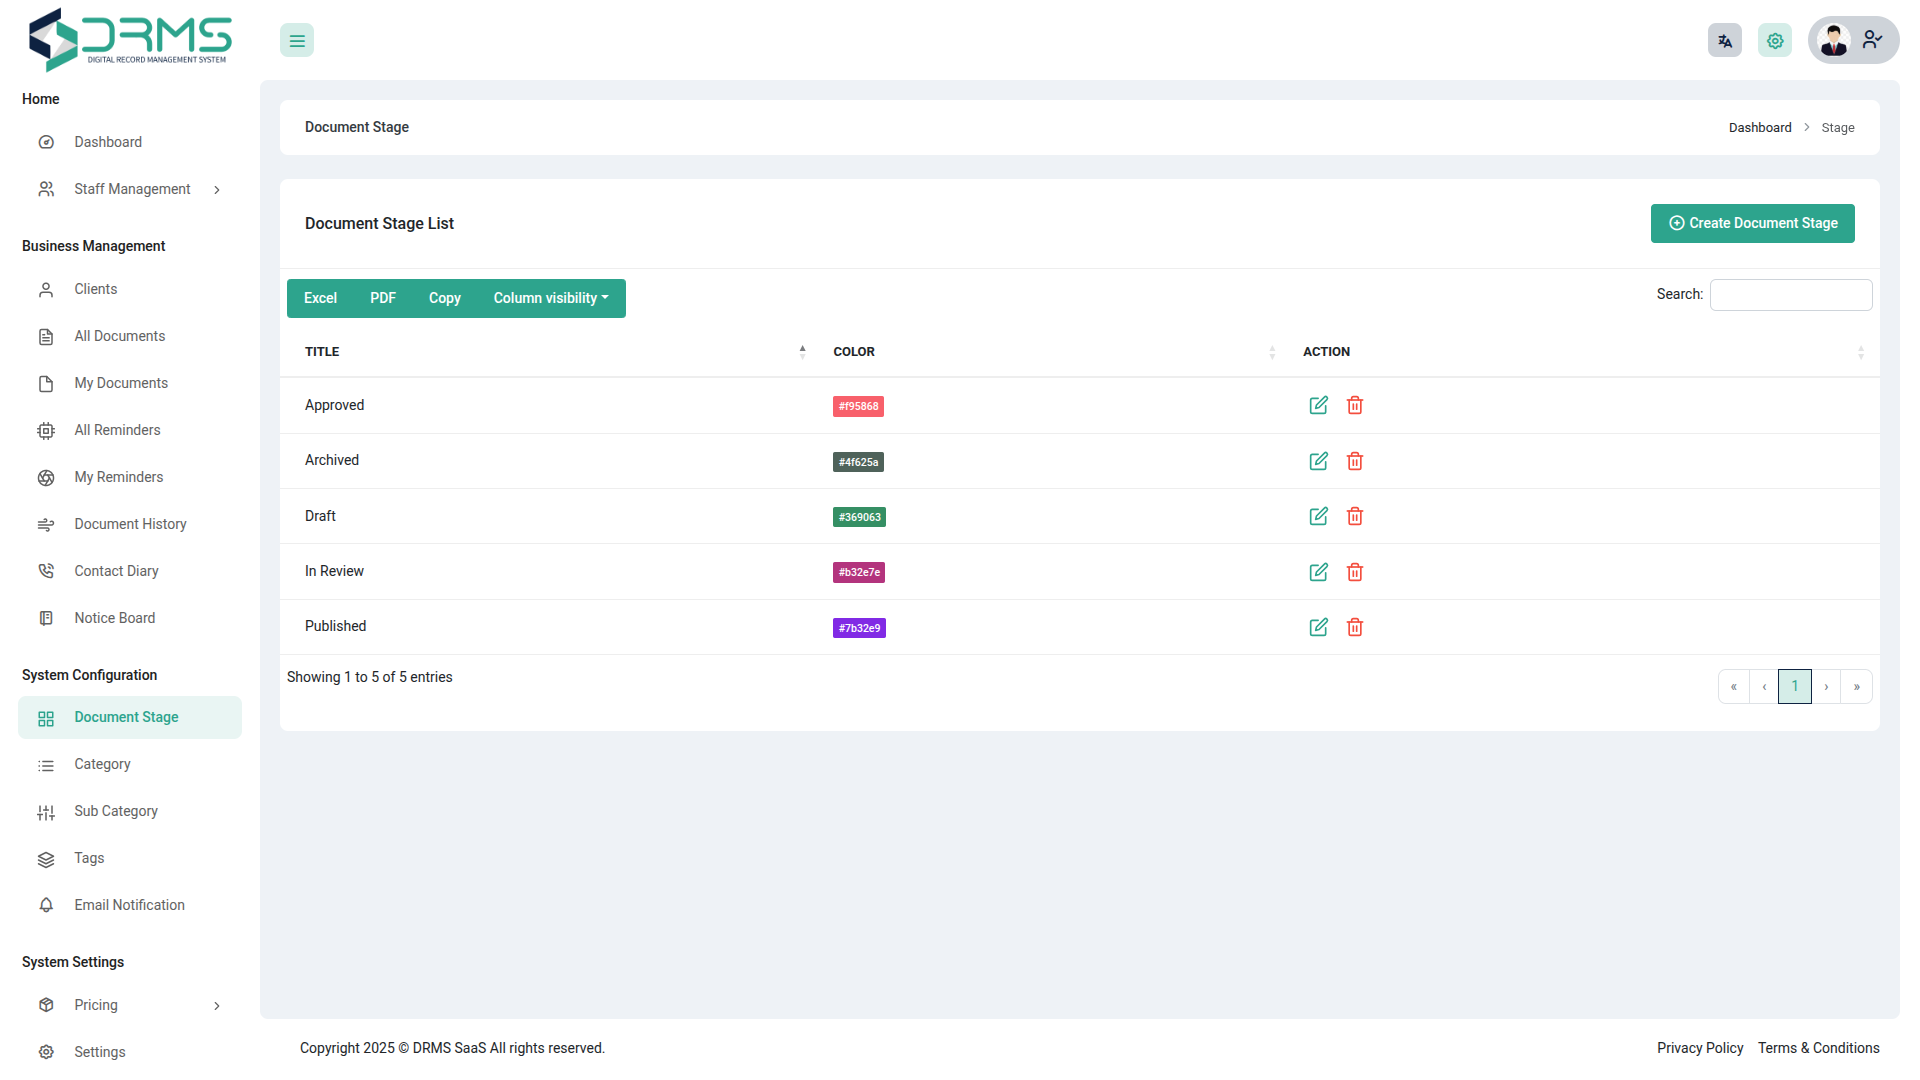Click edit icon for Draft stage
The width and height of the screenshot is (1920, 1080).
coord(1318,516)
